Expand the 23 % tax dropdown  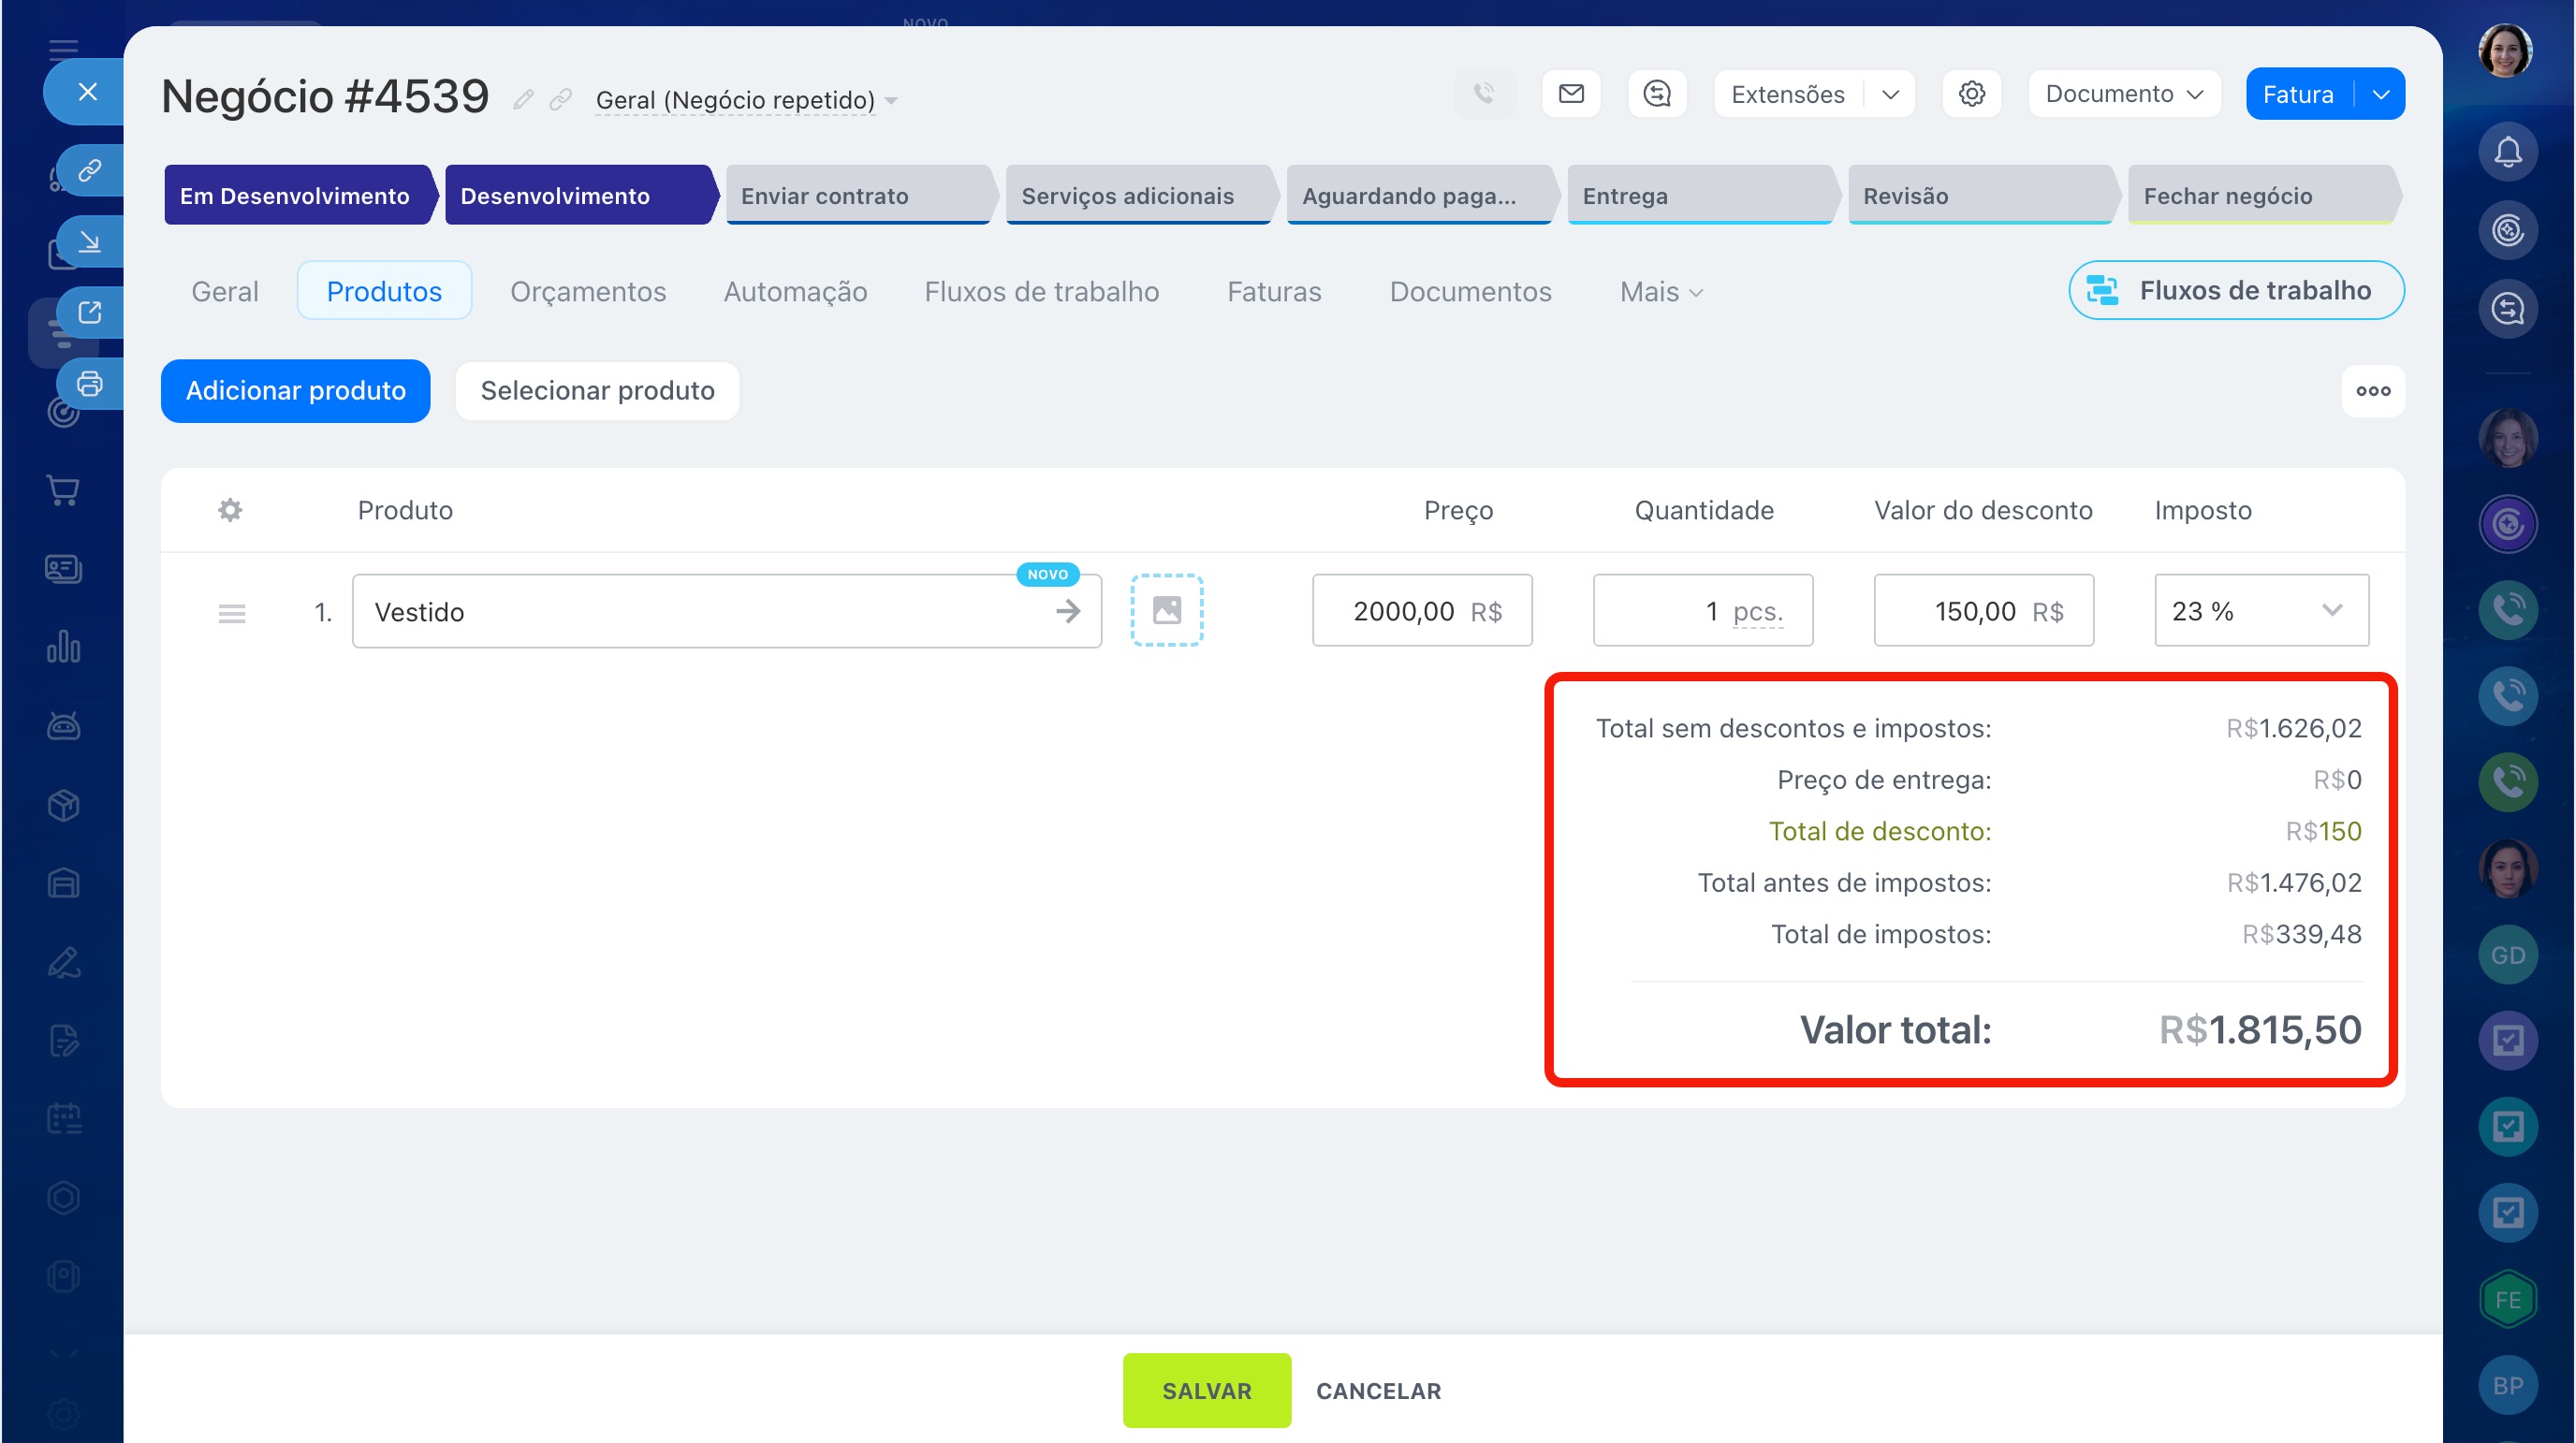(2331, 610)
